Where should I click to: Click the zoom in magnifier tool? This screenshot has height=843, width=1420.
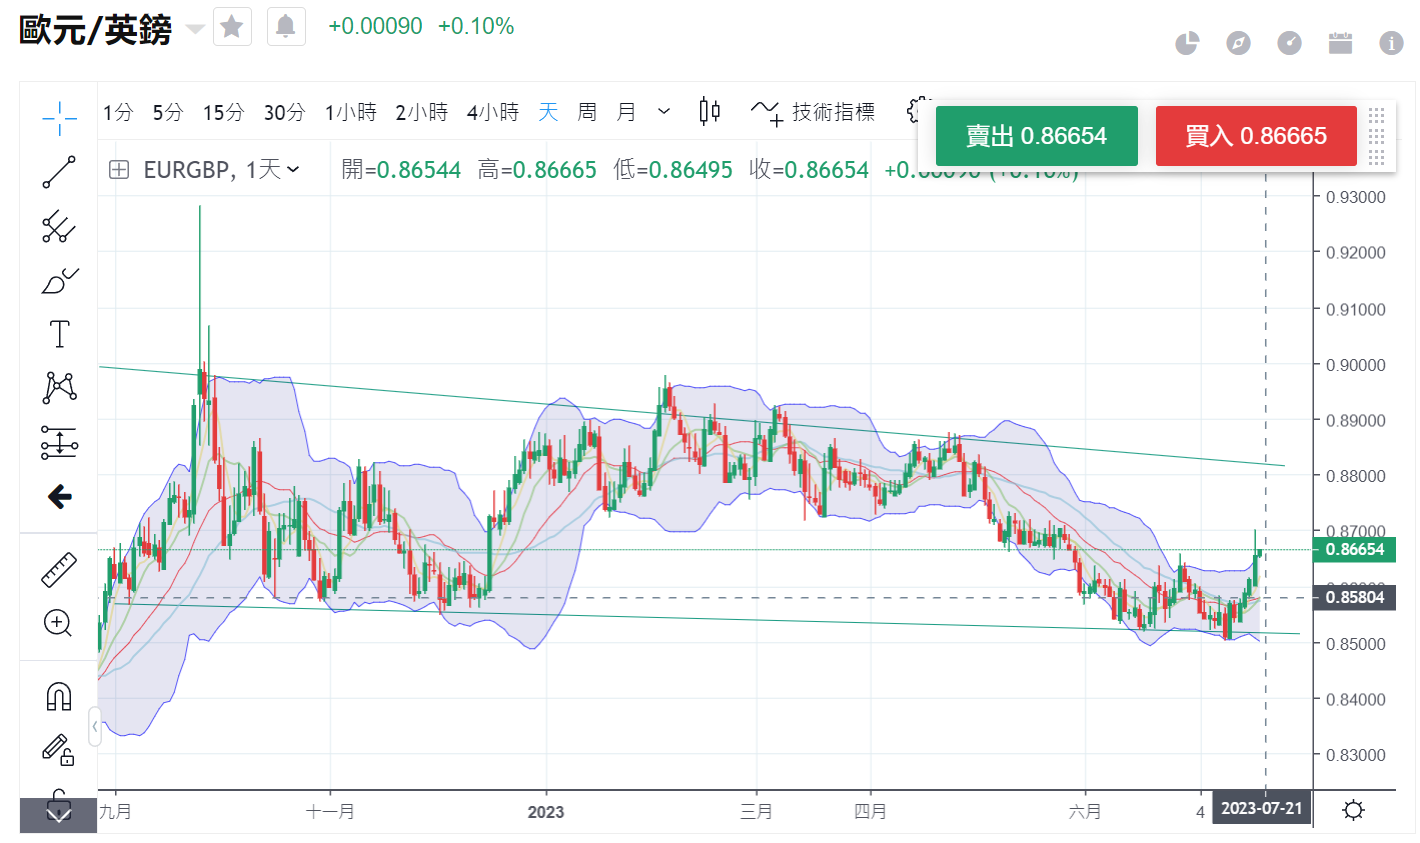58,624
